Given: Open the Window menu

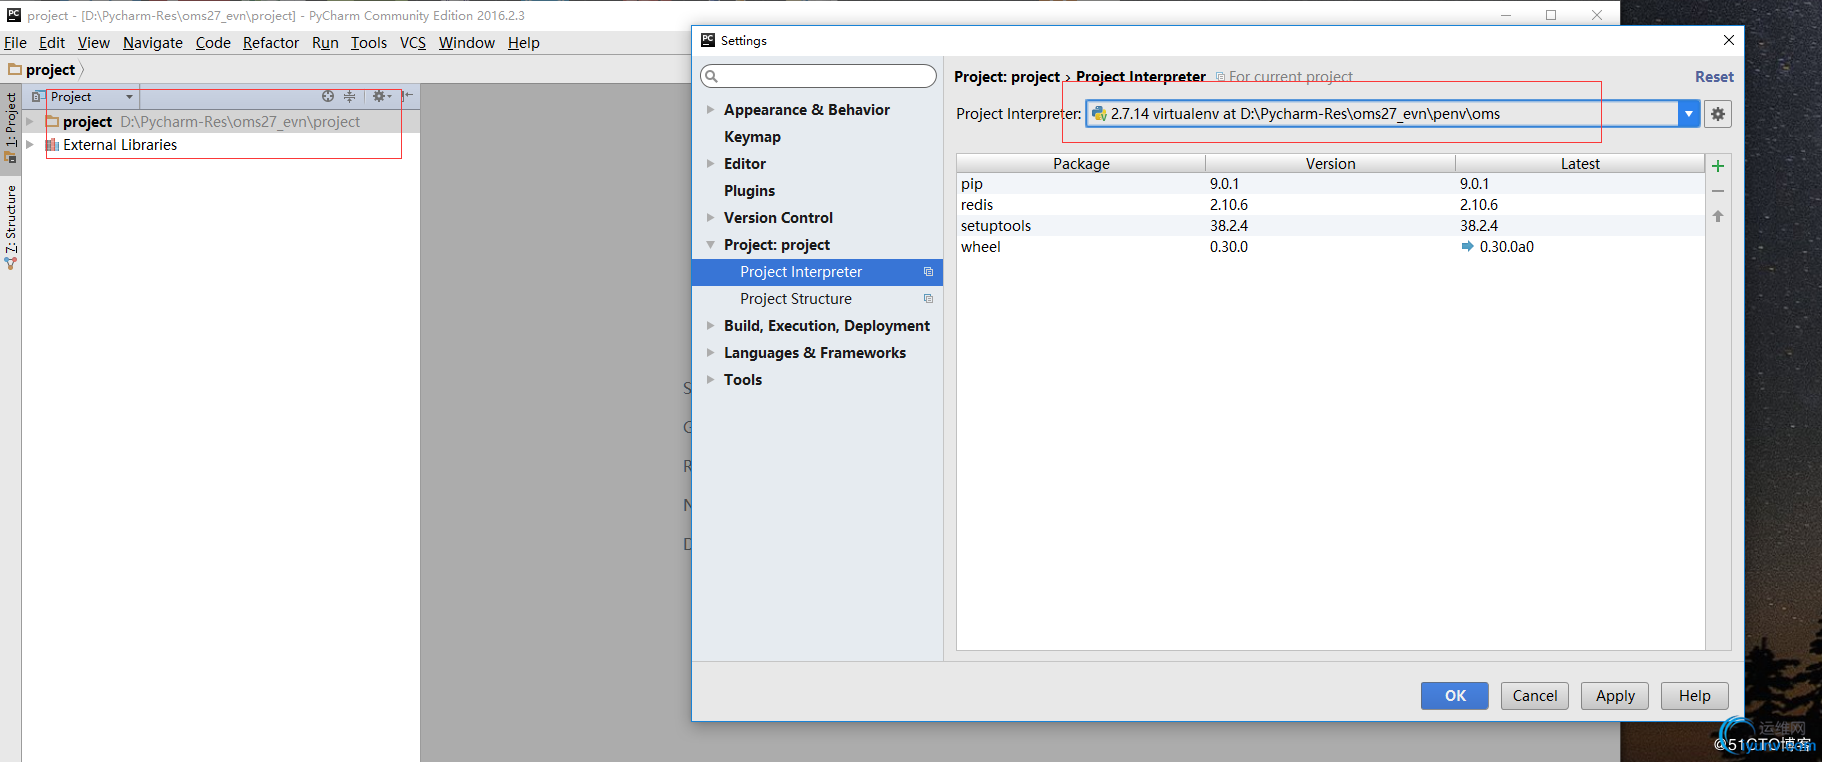Looking at the screenshot, I should pos(467,43).
